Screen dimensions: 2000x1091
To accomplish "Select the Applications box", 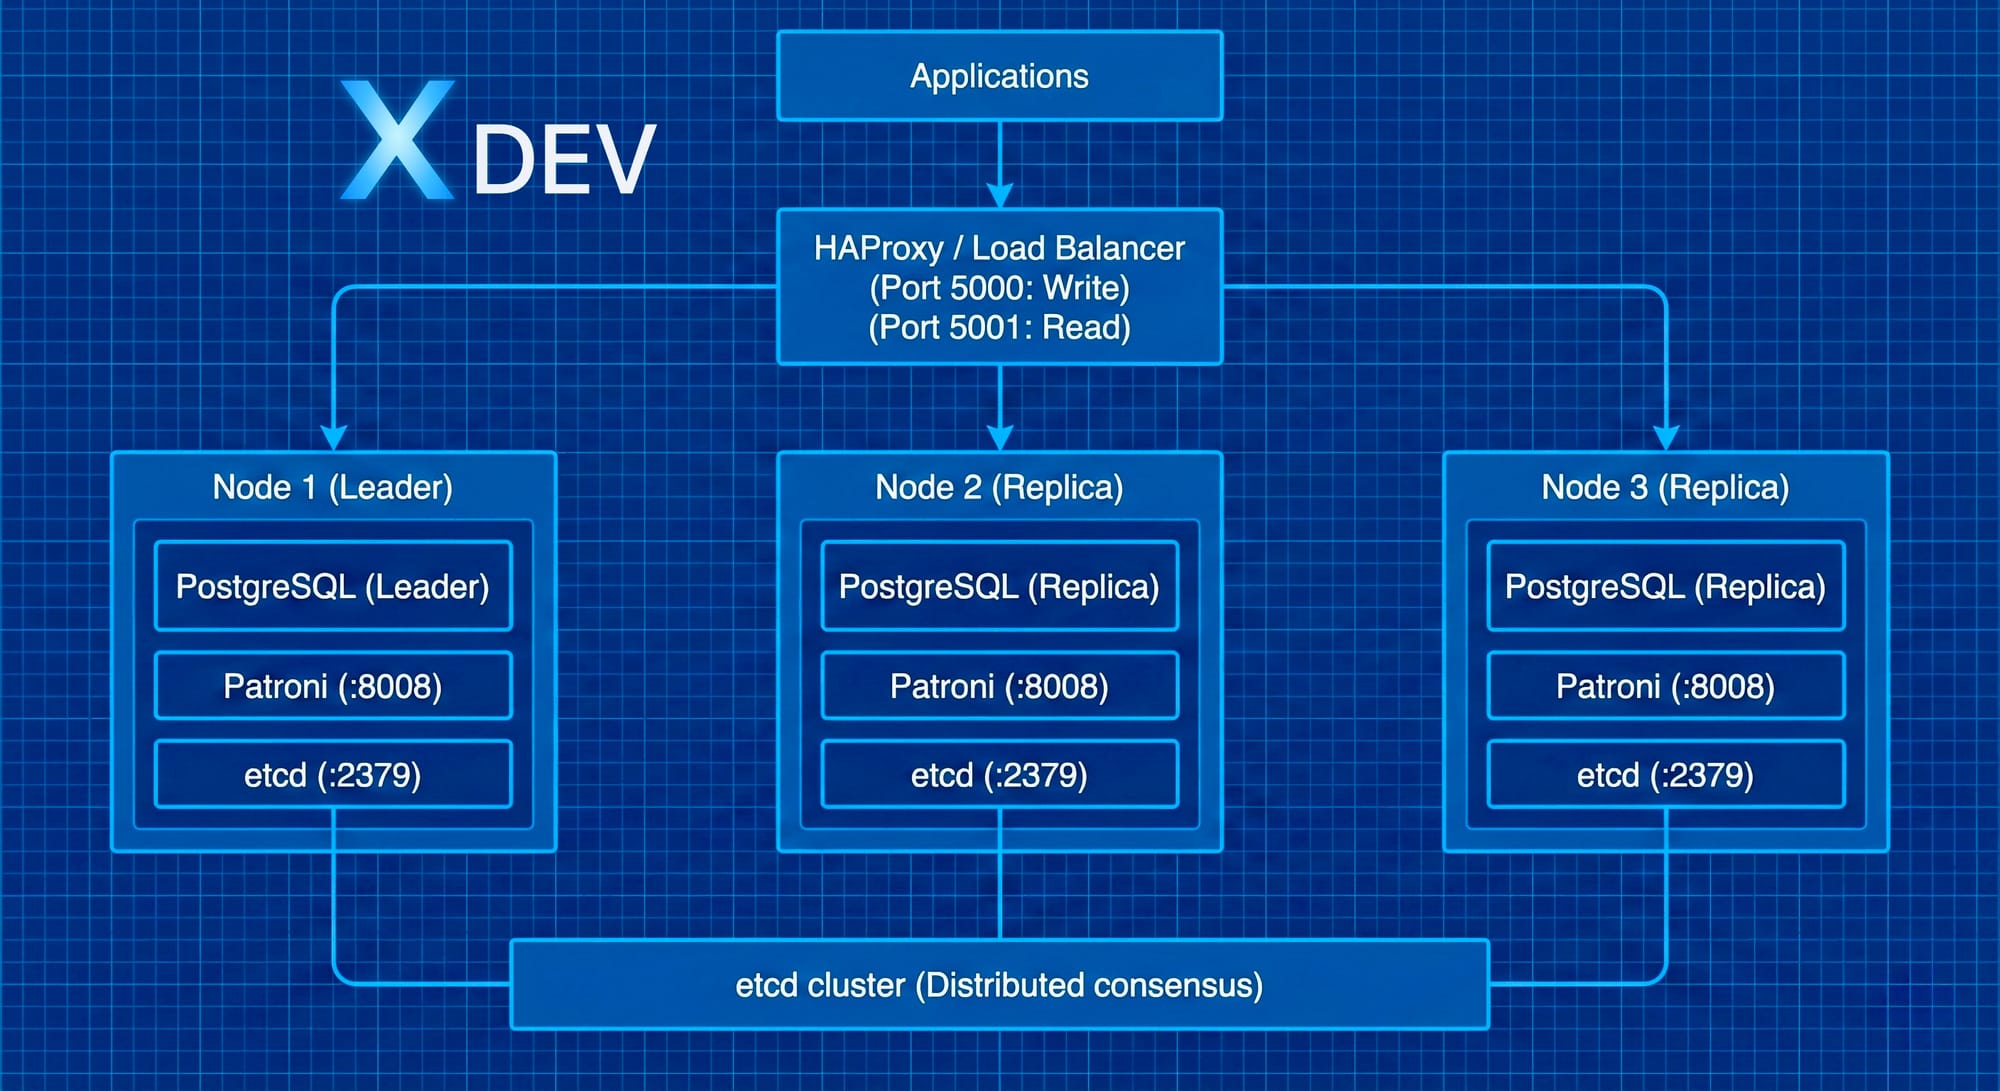I will click(999, 76).
